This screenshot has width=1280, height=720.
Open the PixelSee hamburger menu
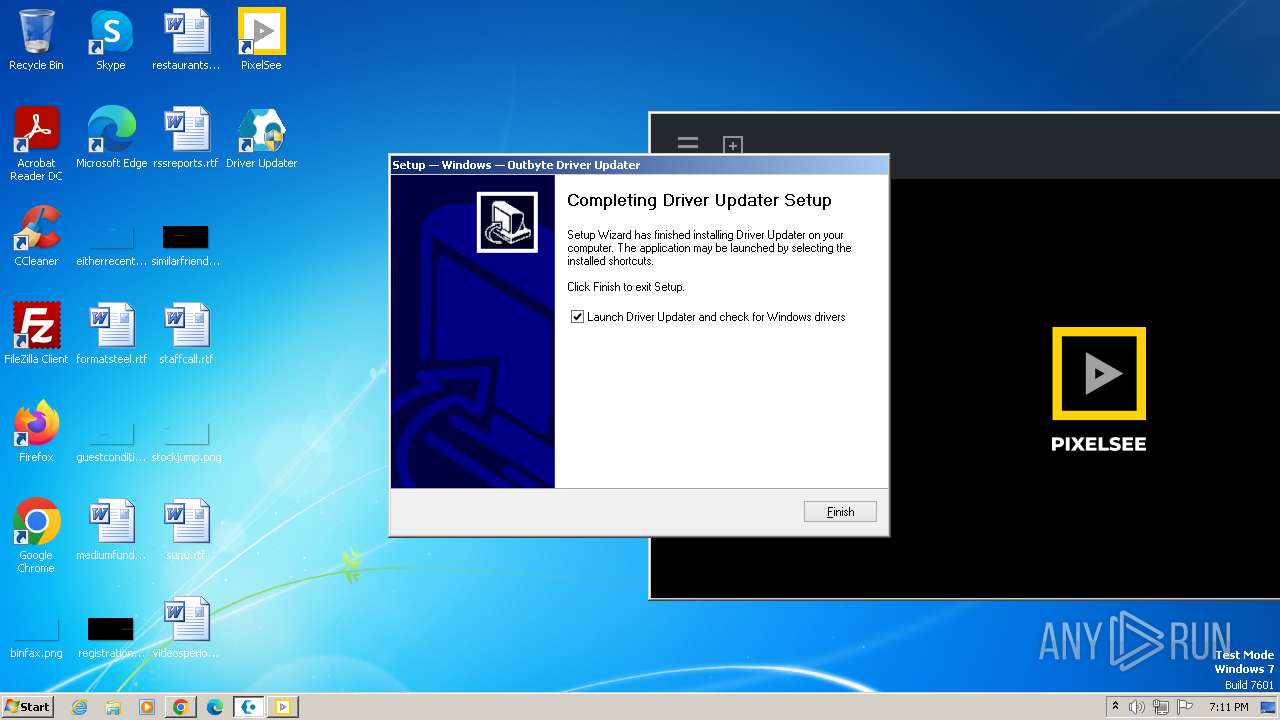688,144
